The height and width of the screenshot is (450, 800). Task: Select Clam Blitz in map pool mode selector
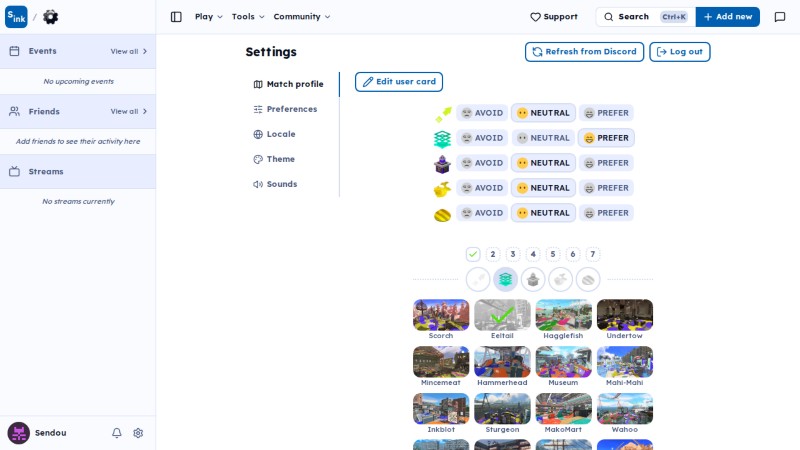coord(588,280)
